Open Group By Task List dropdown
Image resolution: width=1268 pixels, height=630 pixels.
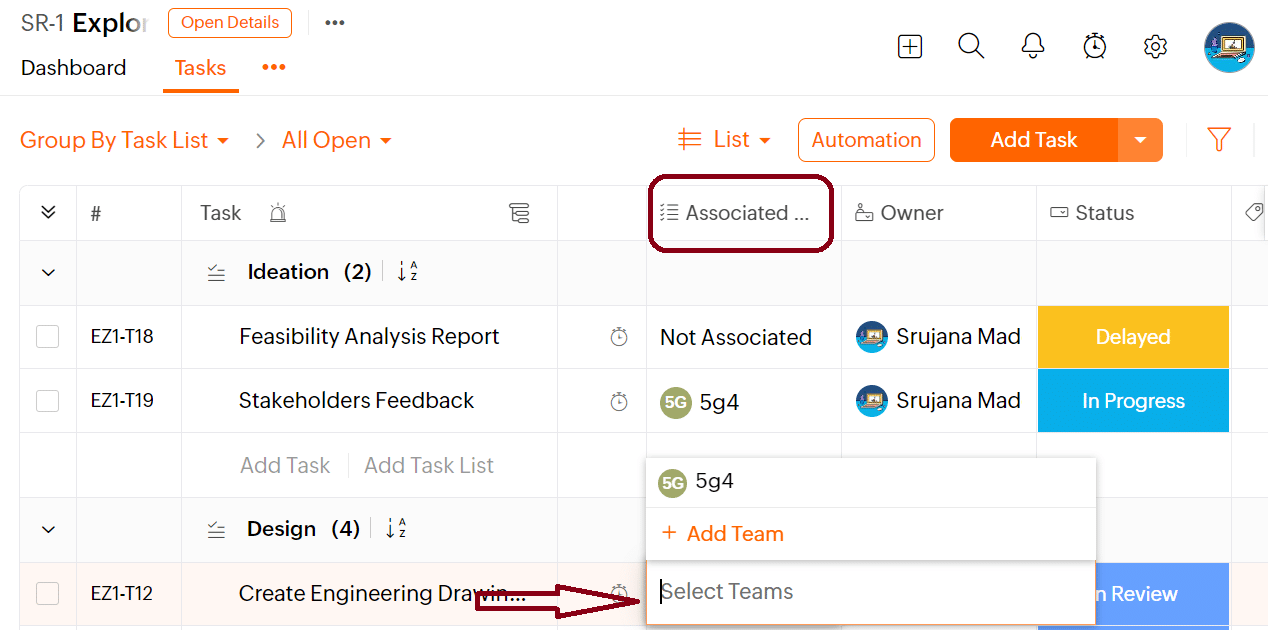pyautogui.click(x=125, y=140)
